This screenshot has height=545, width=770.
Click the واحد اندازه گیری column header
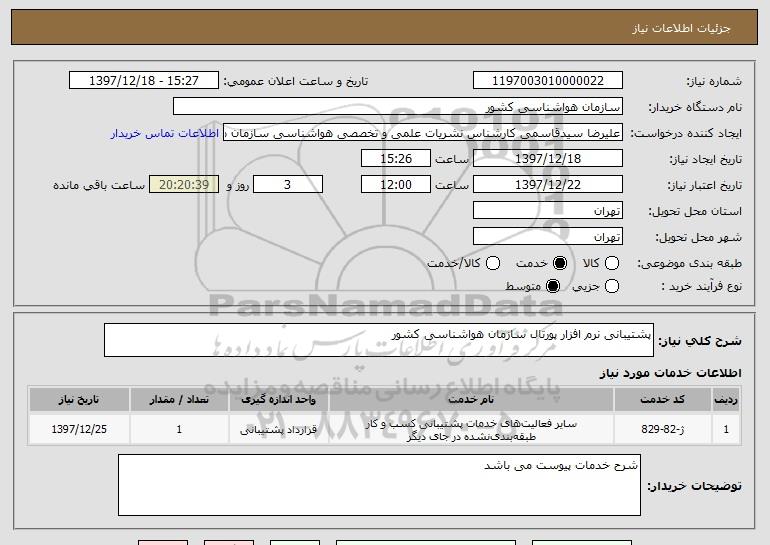(278, 400)
